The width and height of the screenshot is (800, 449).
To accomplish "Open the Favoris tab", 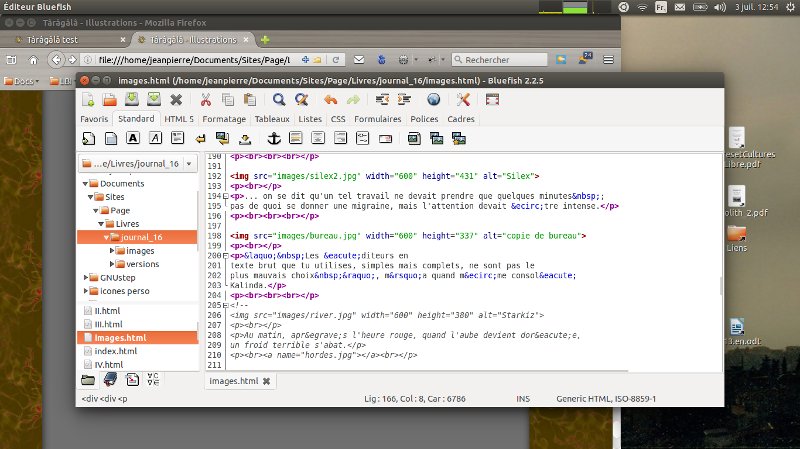I will point(94,119).
